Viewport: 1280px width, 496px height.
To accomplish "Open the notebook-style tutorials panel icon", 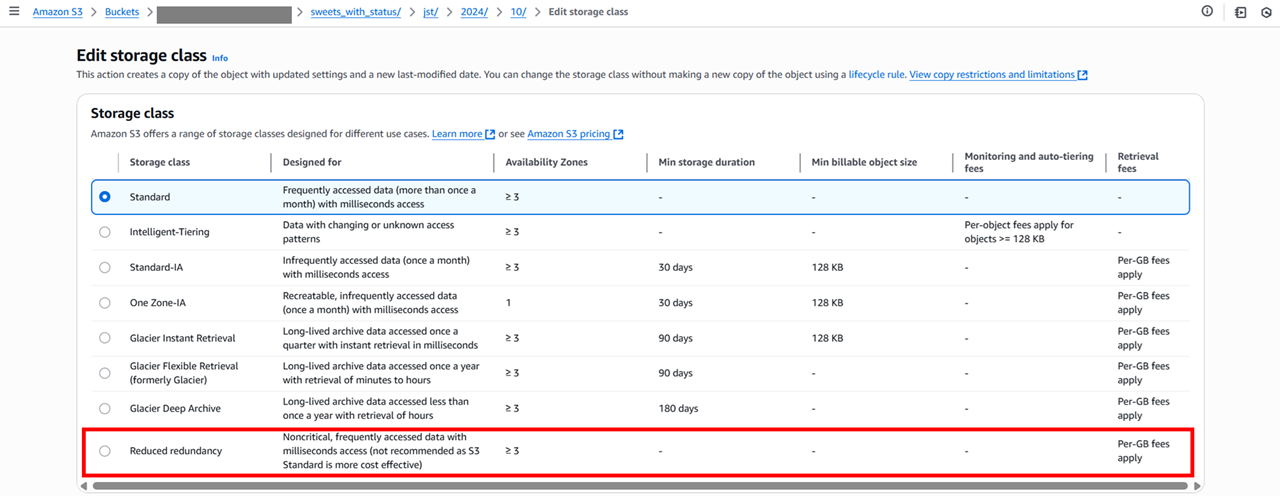I will pos(1240,12).
